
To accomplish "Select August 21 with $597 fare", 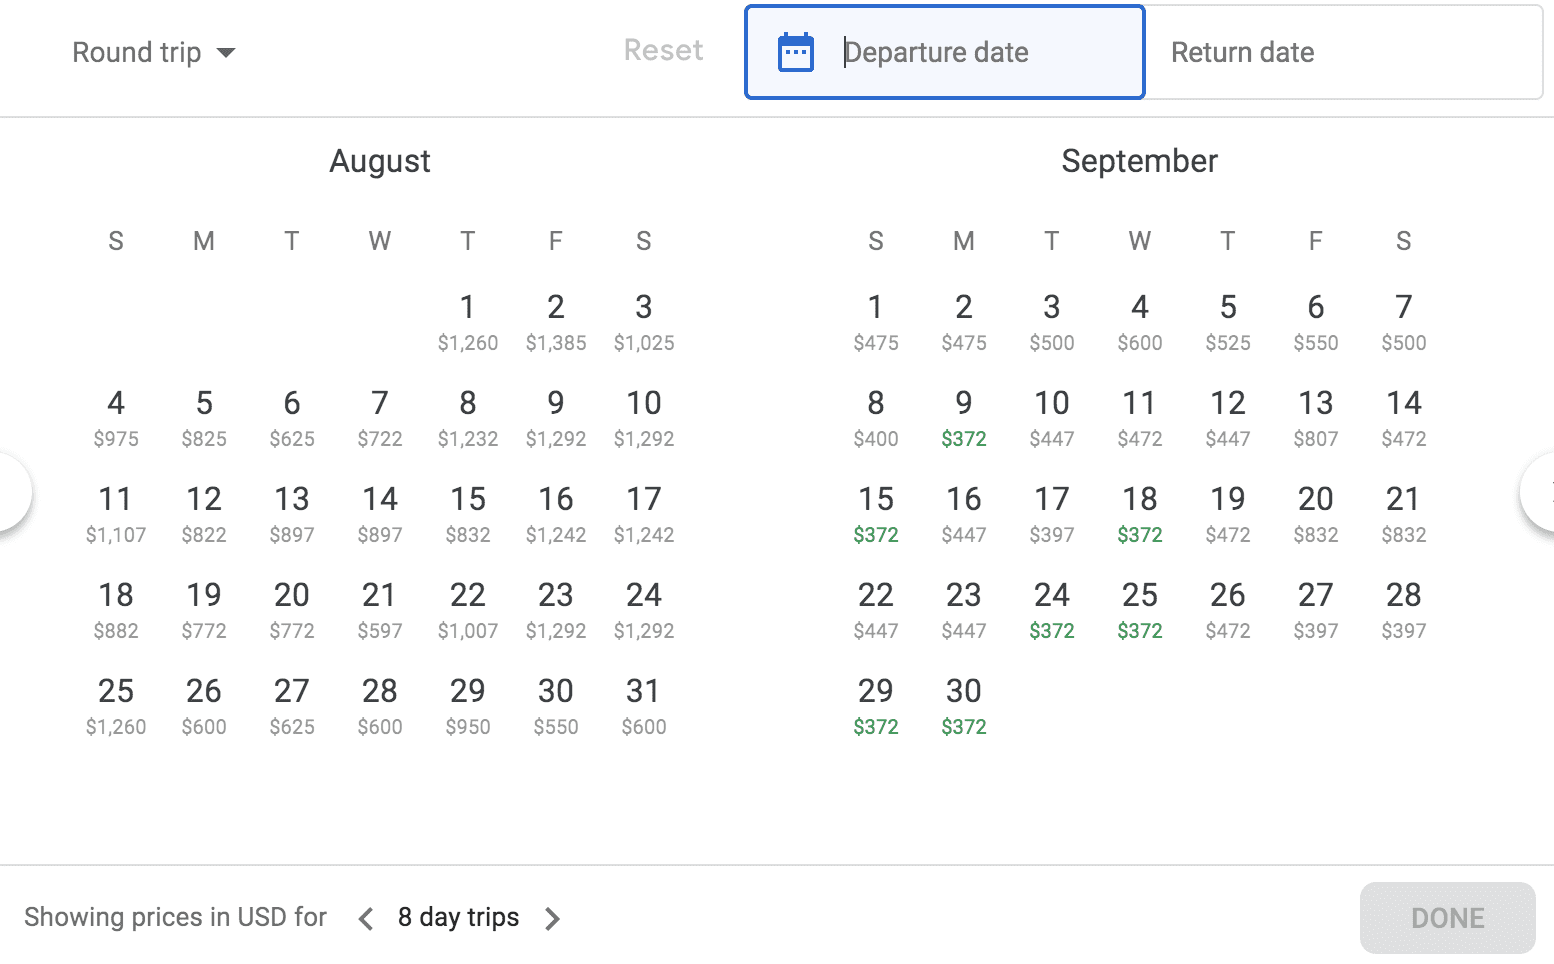I will (x=379, y=608).
